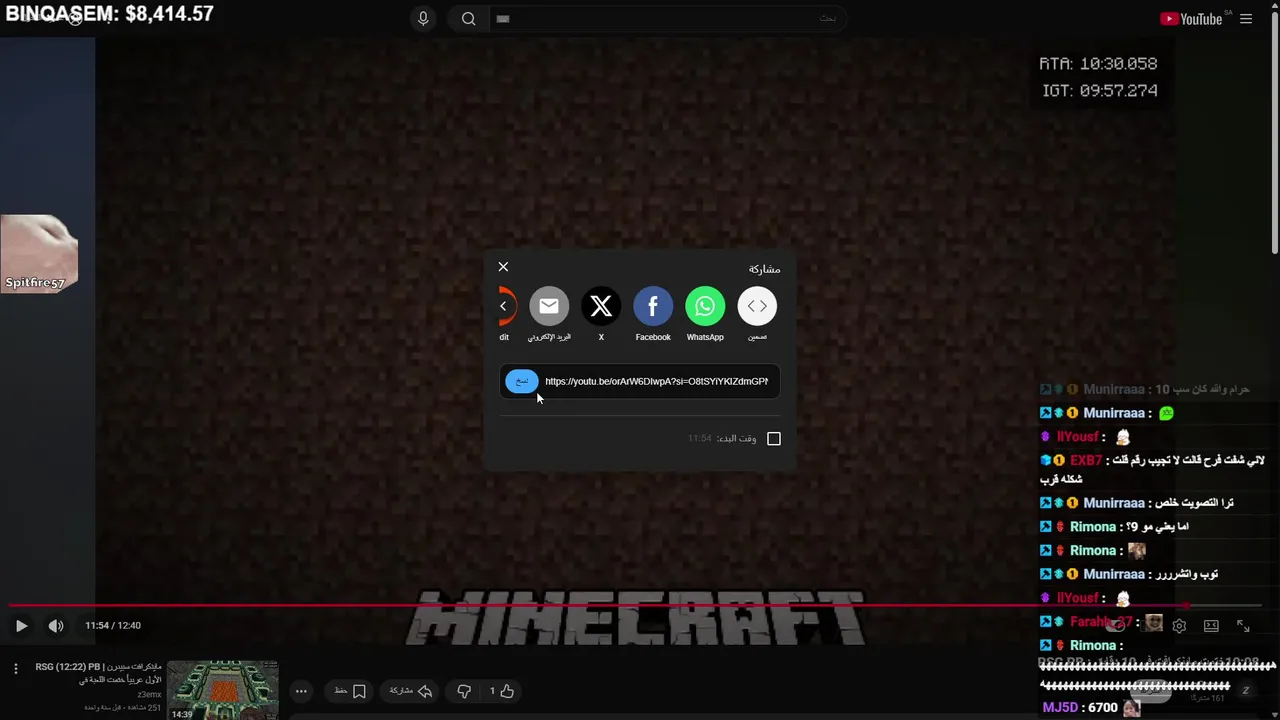
Task: Open the player settings gear
Action: point(1180,626)
